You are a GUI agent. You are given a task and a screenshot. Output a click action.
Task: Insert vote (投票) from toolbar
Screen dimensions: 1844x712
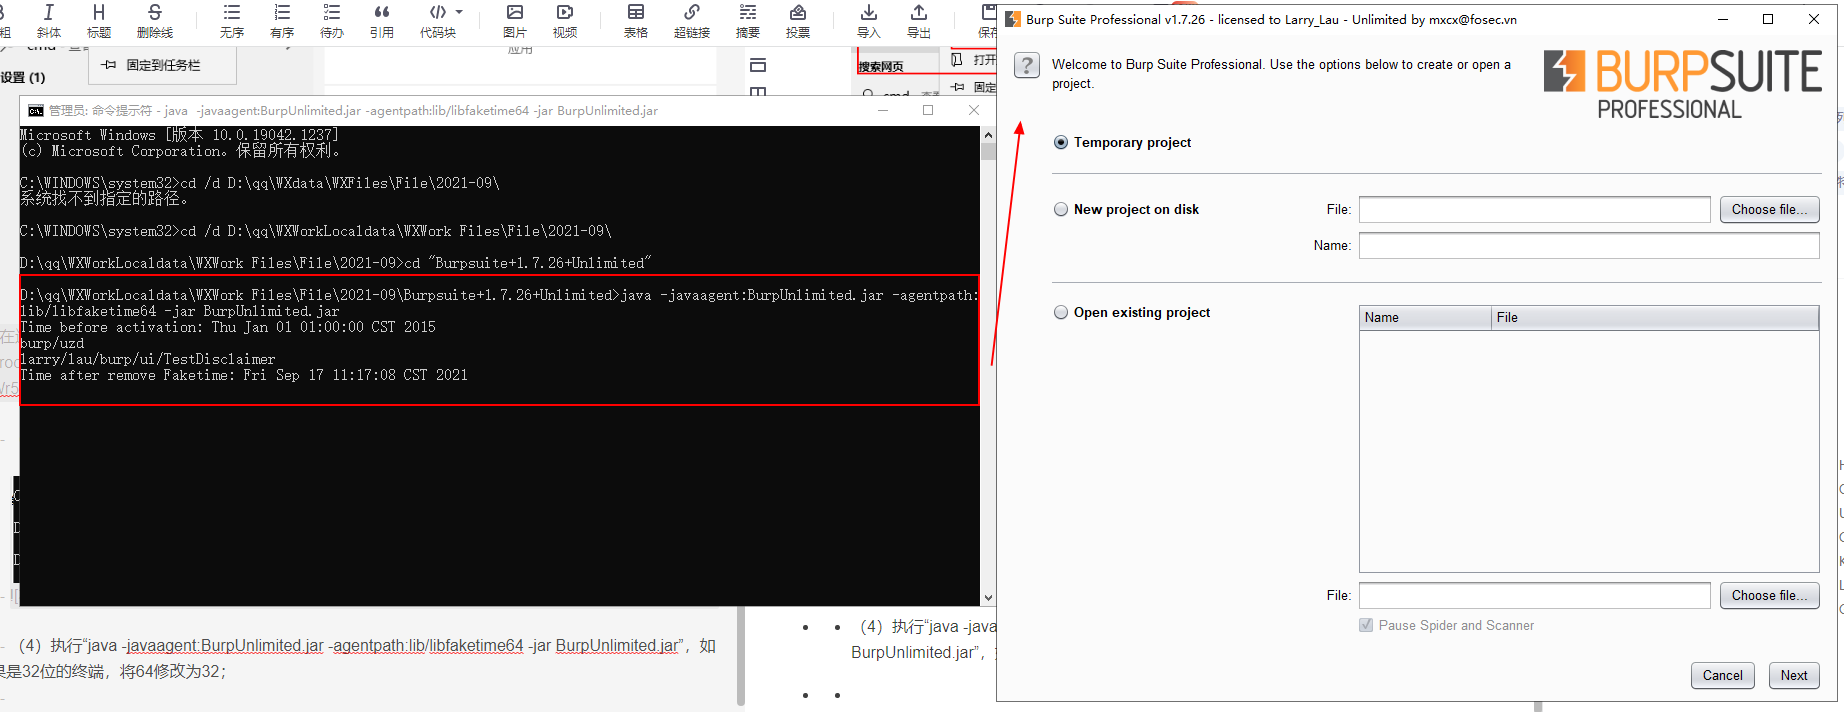[798, 20]
